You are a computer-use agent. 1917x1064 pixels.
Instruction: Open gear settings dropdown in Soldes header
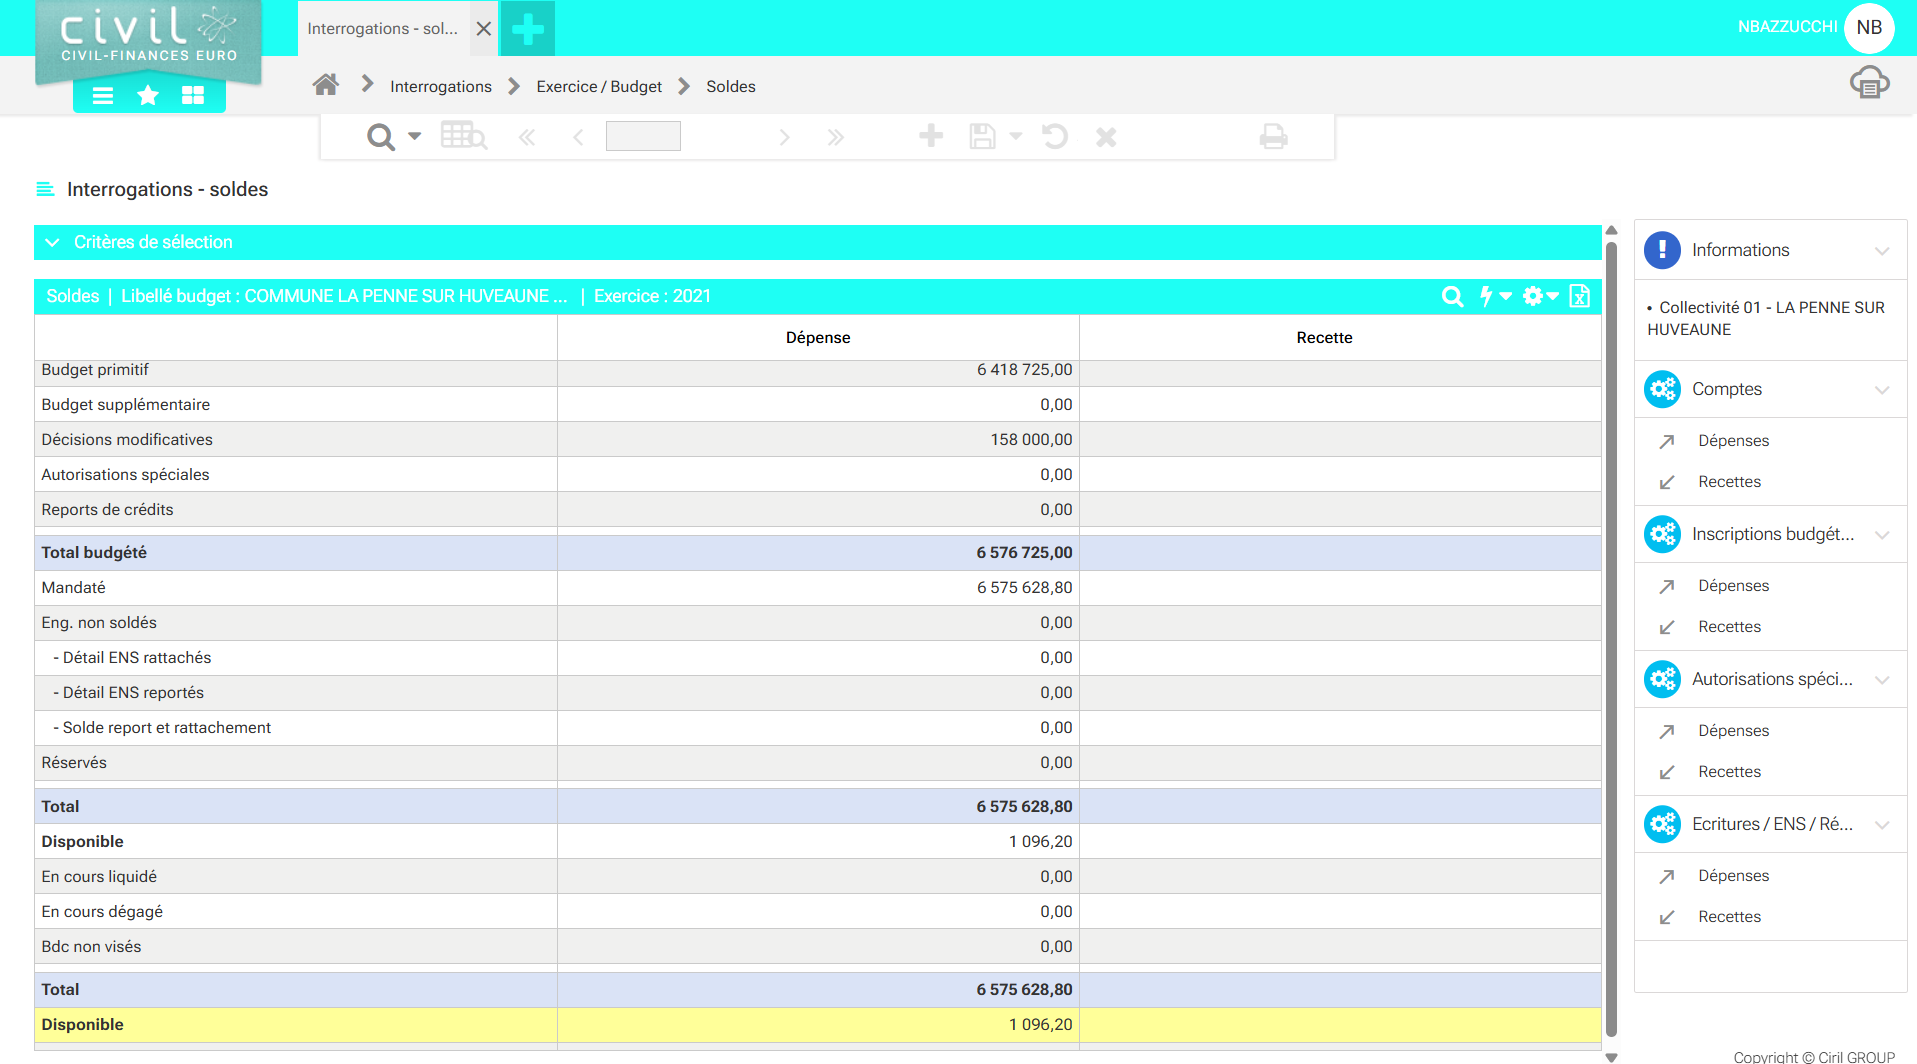coord(1540,296)
